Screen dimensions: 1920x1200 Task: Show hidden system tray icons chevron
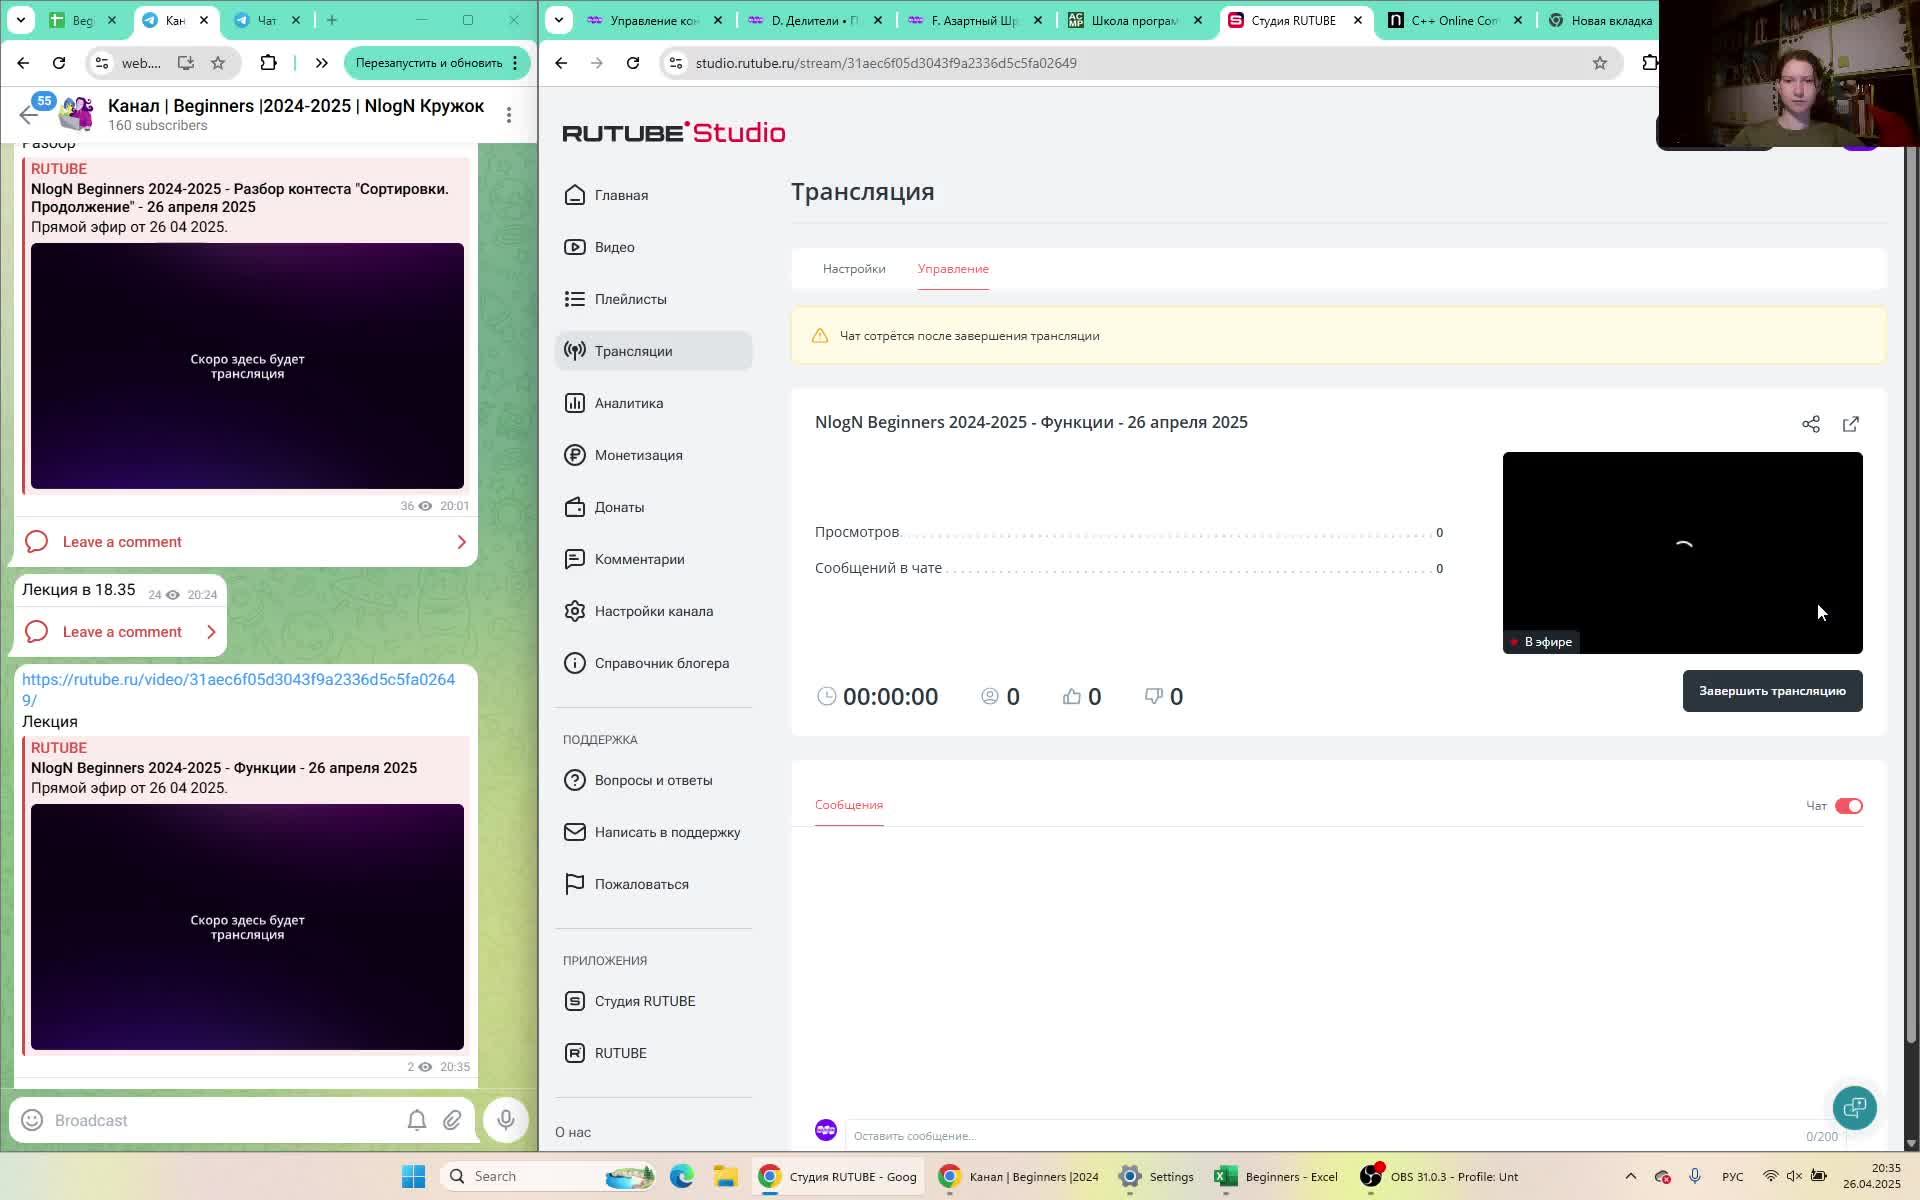pos(1630,1176)
